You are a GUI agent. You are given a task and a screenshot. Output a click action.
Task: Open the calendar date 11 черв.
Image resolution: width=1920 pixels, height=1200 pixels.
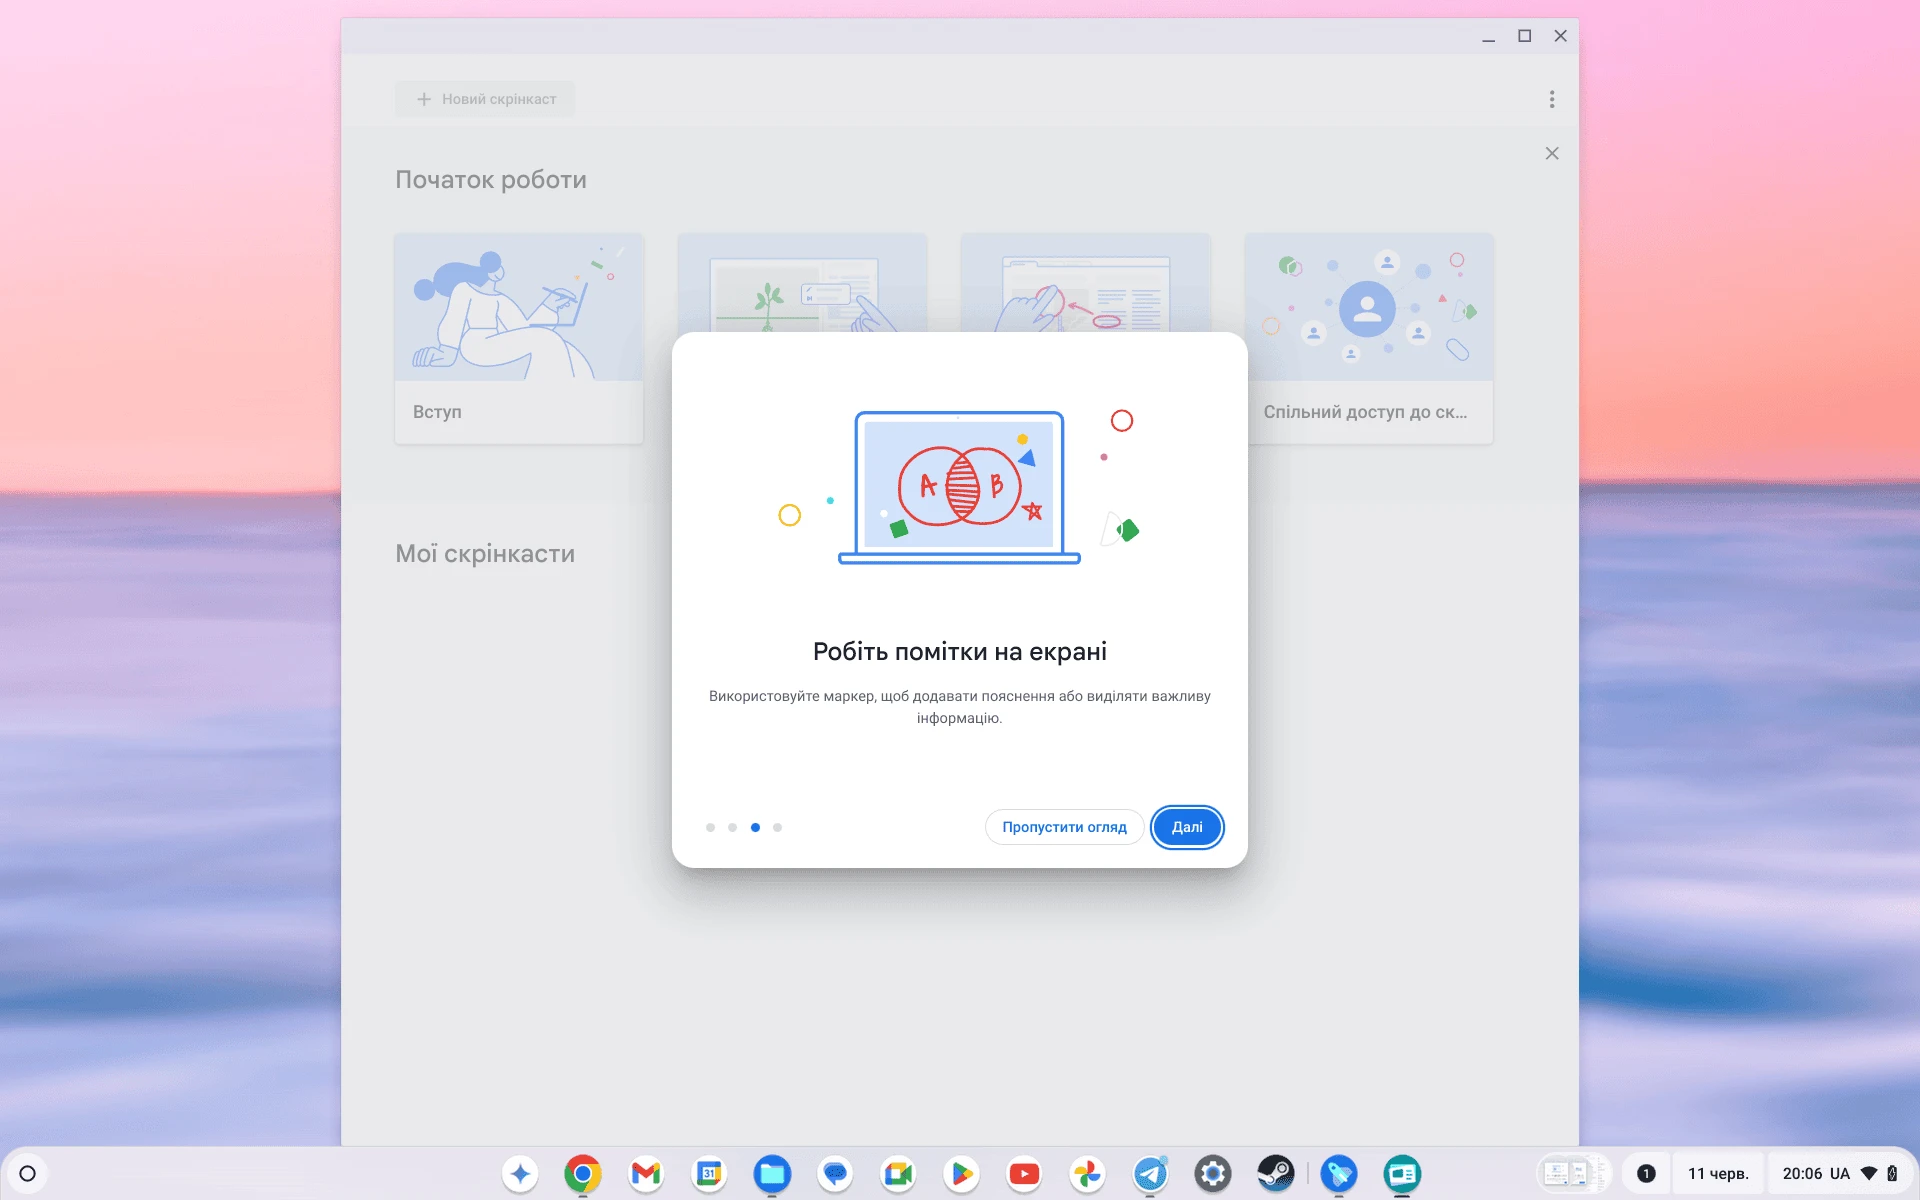[1718, 1174]
